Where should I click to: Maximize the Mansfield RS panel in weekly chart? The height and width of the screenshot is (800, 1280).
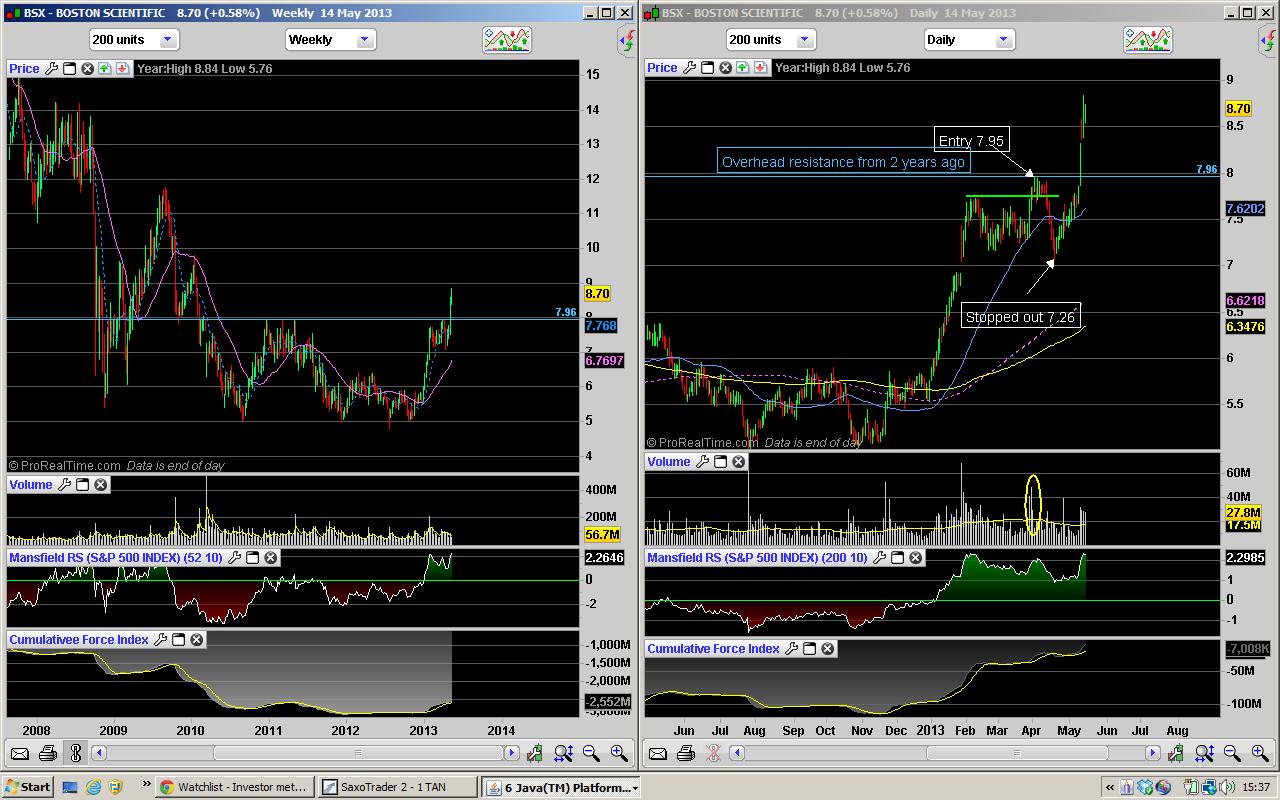[x=252, y=557]
